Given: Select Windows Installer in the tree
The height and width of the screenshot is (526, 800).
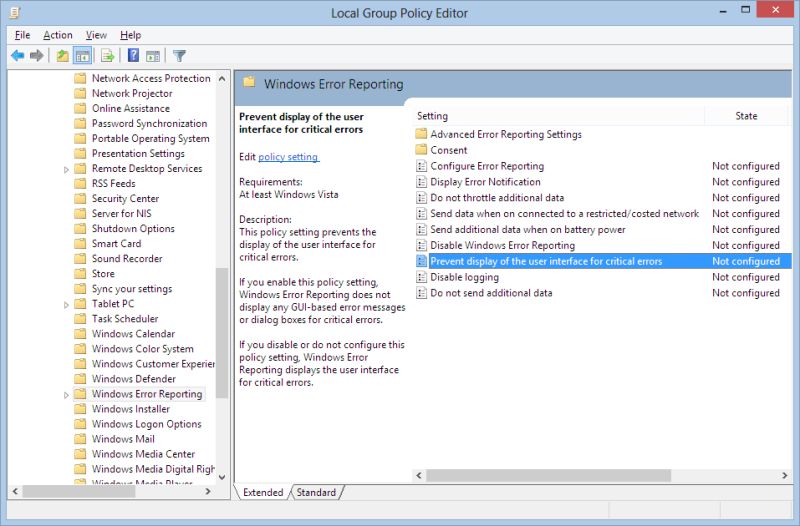Looking at the screenshot, I should pos(131,409).
